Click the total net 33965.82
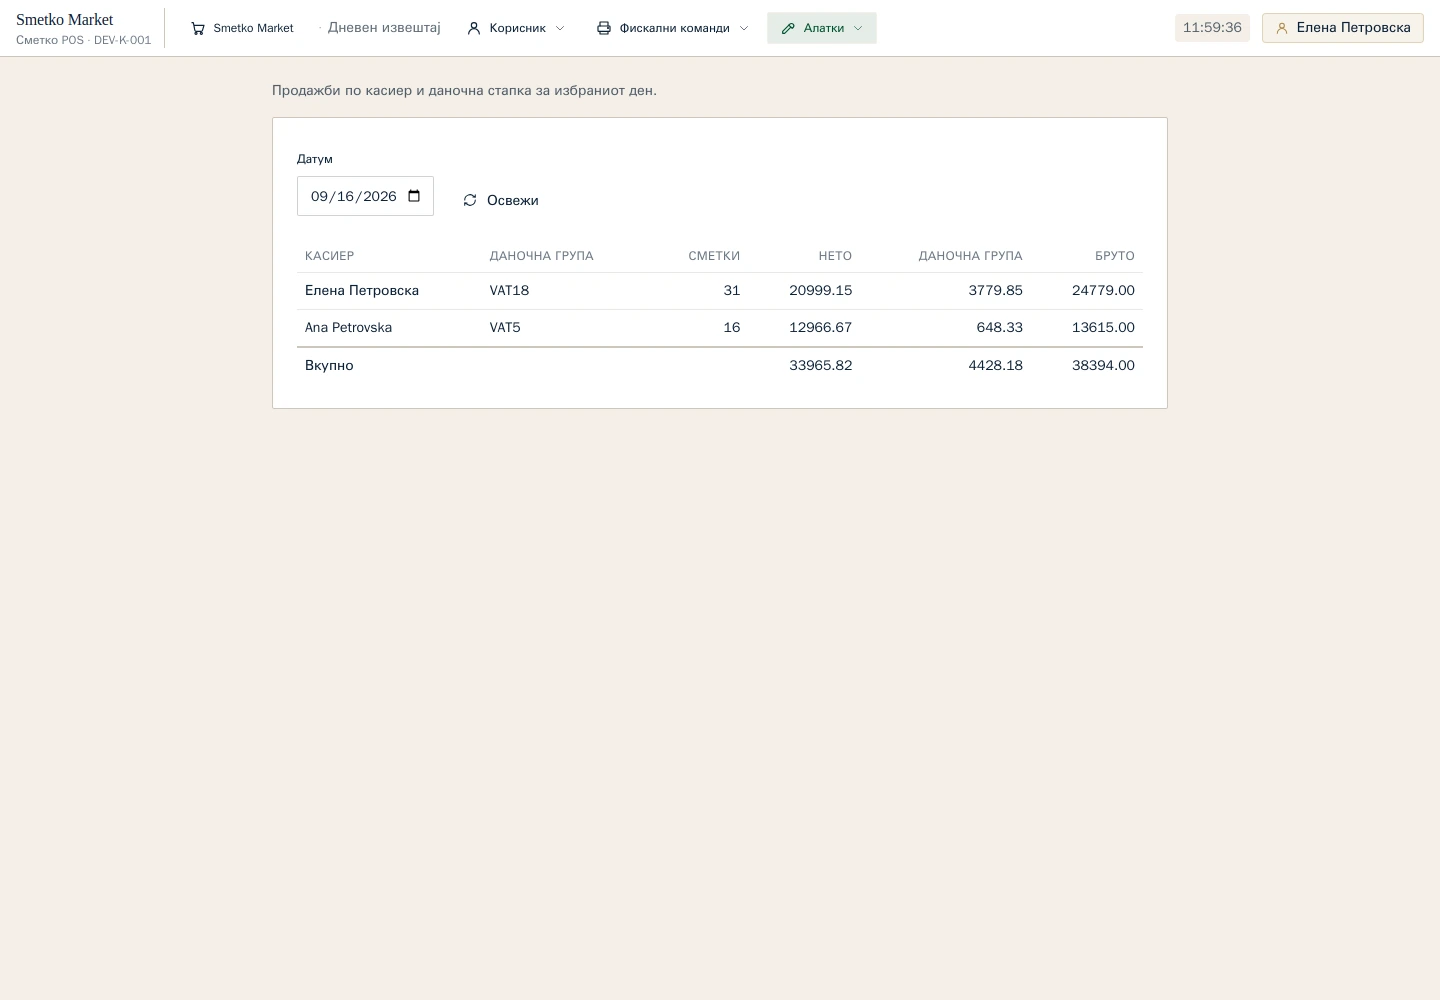Viewport: 1440px width, 1000px height. 821,366
